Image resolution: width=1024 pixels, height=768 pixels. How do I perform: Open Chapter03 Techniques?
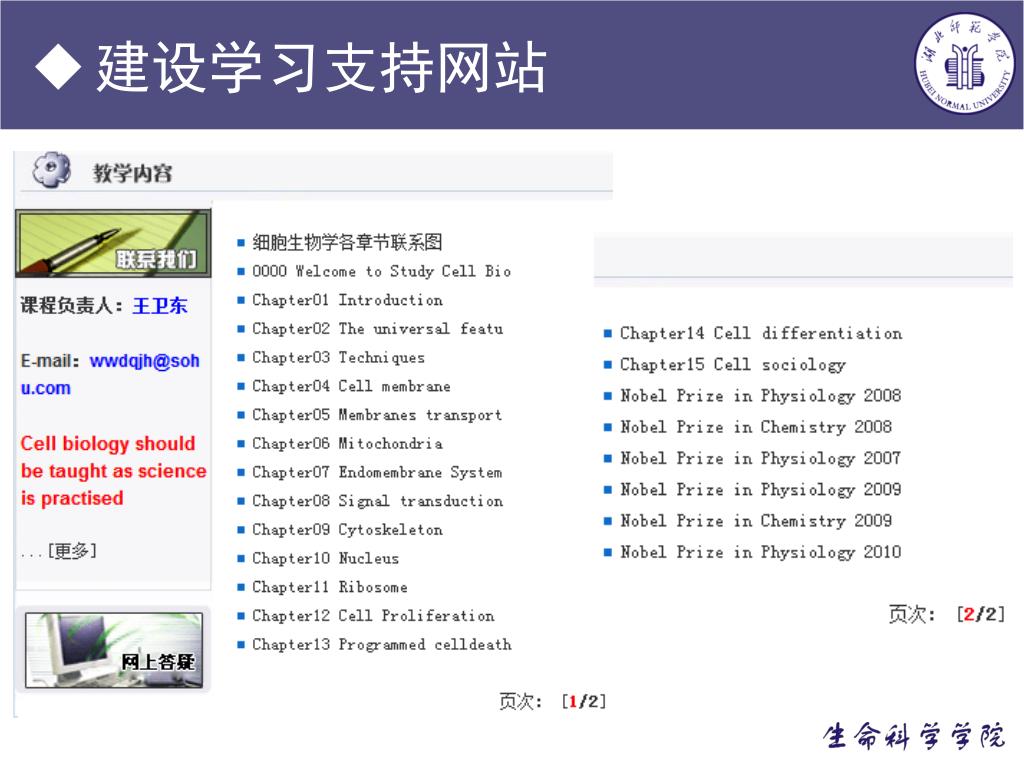pyautogui.click(x=338, y=357)
